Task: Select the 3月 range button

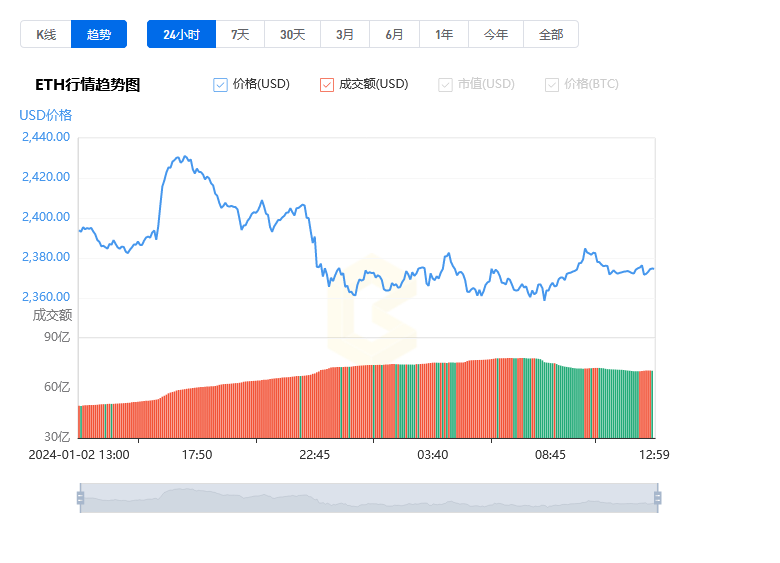Action: [x=345, y=34]
